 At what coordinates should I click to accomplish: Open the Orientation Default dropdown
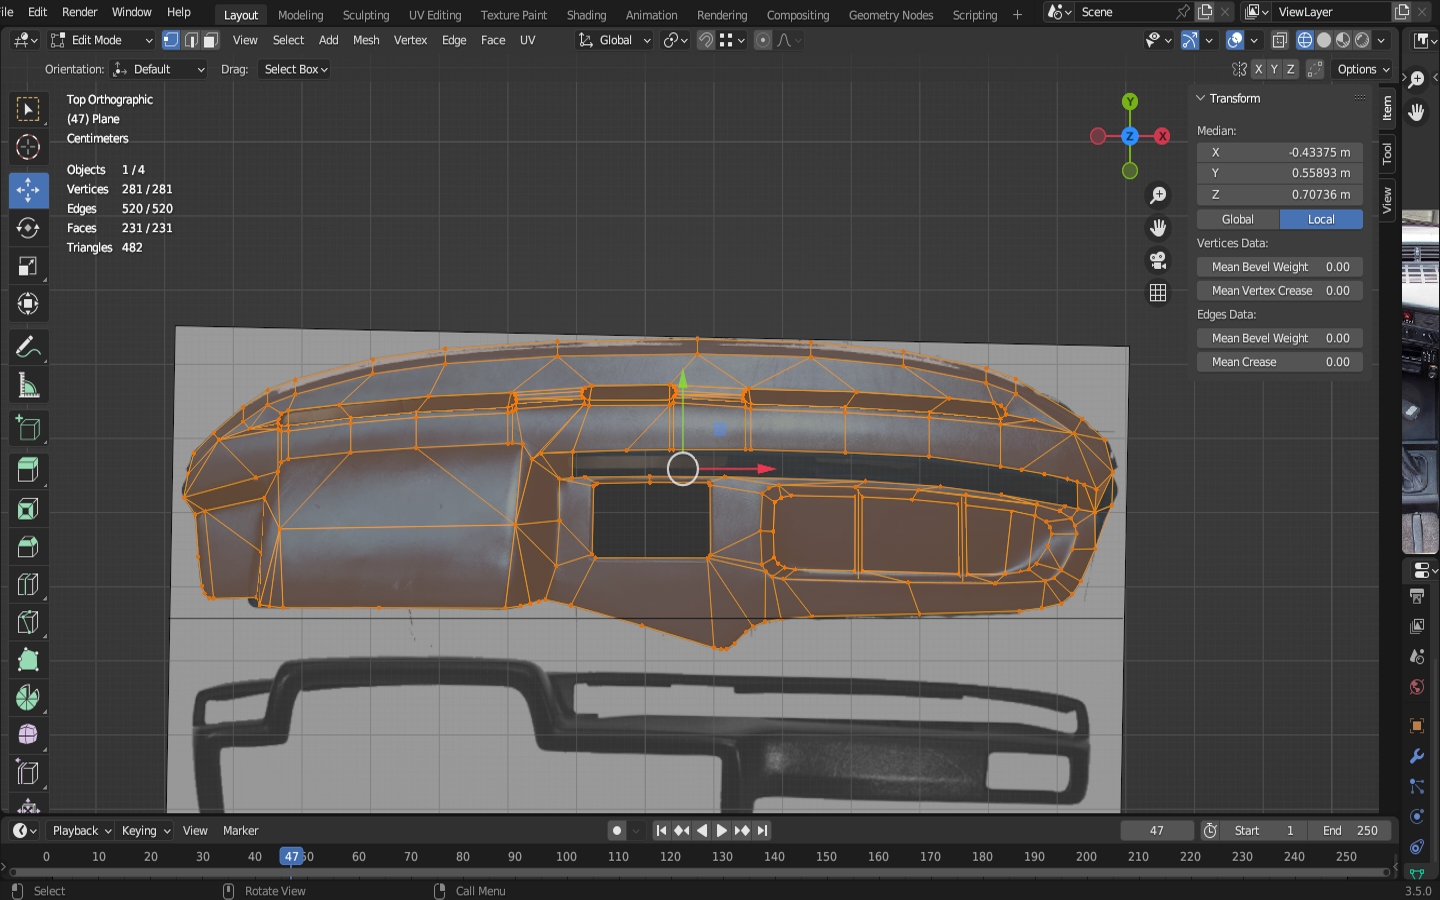click(159, 69)
